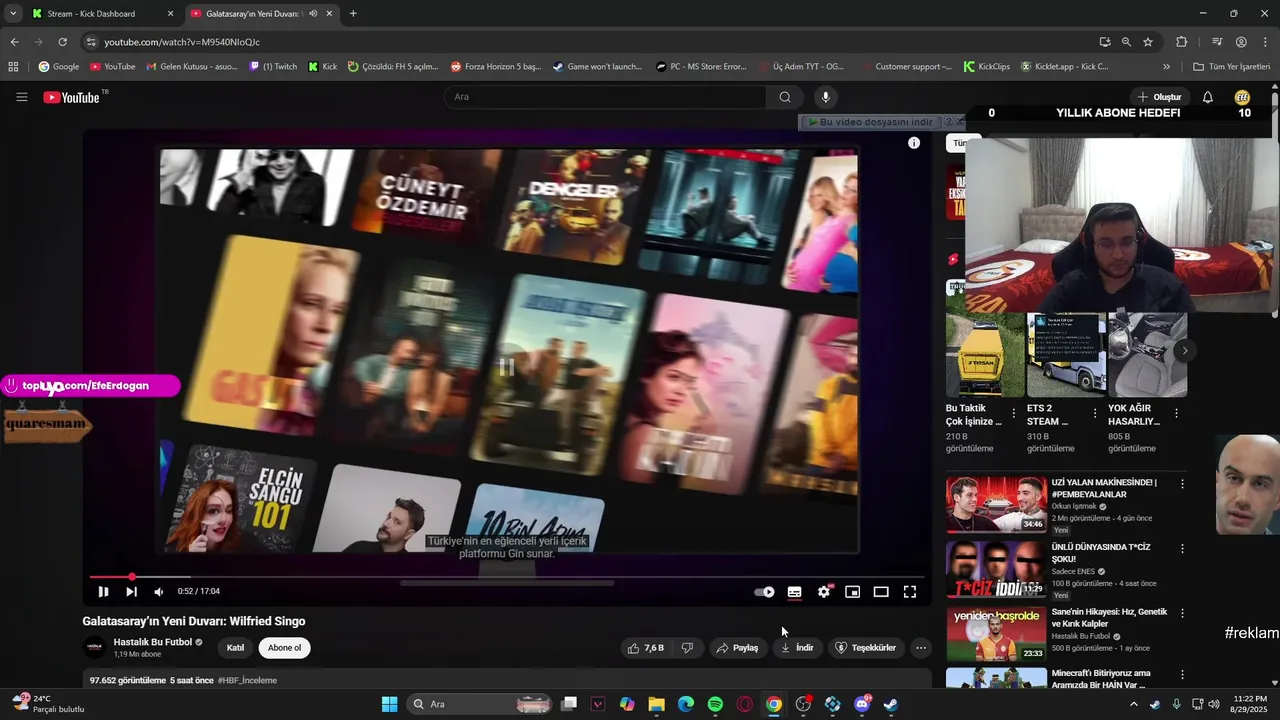Focus the YouTube search box
This screenshot has height=720, width=1280.
605,97
